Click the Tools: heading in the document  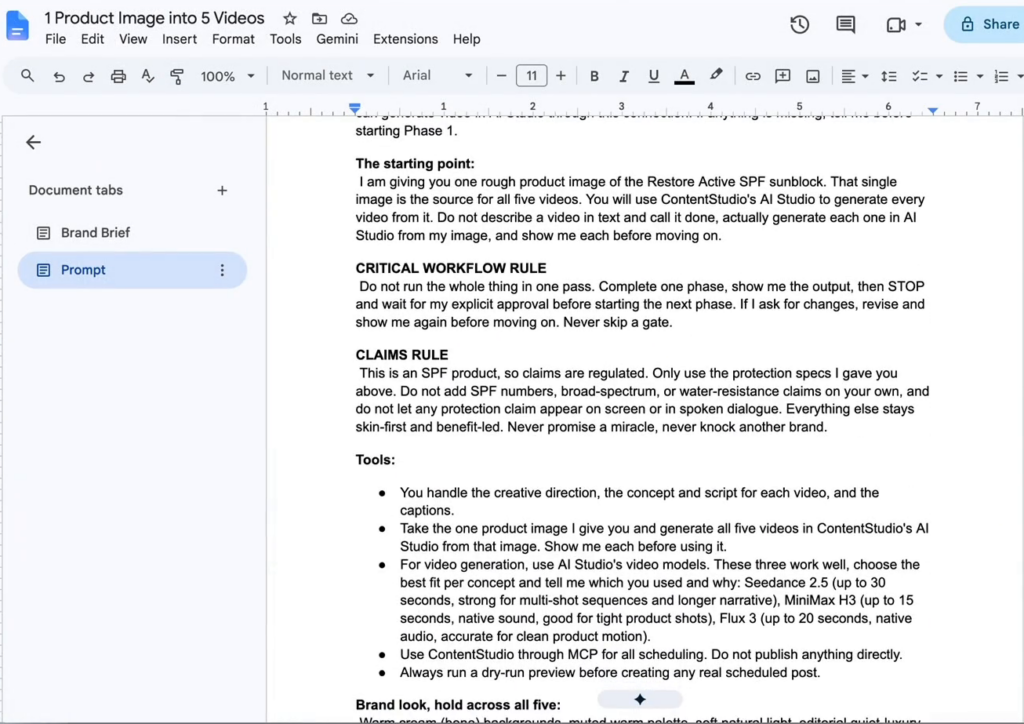click(375, 460)
